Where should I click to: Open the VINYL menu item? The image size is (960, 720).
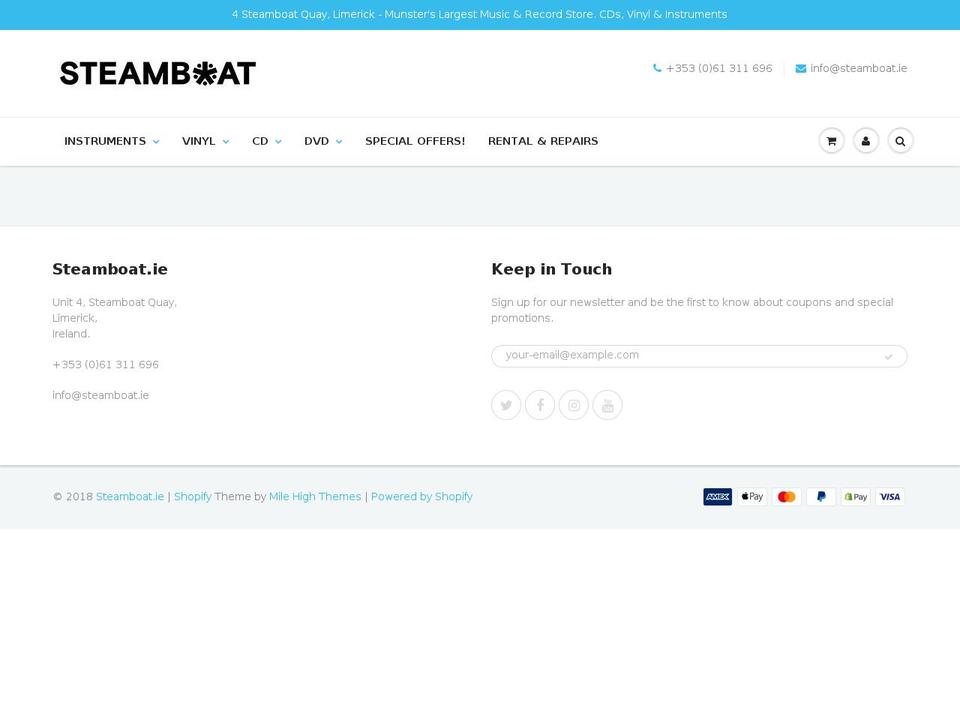click(198, 141)
